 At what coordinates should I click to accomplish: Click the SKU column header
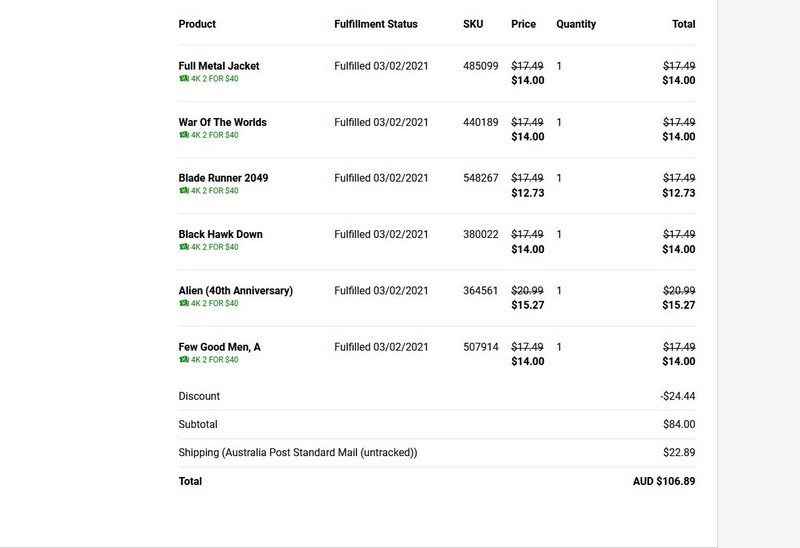tap(473, 24)
